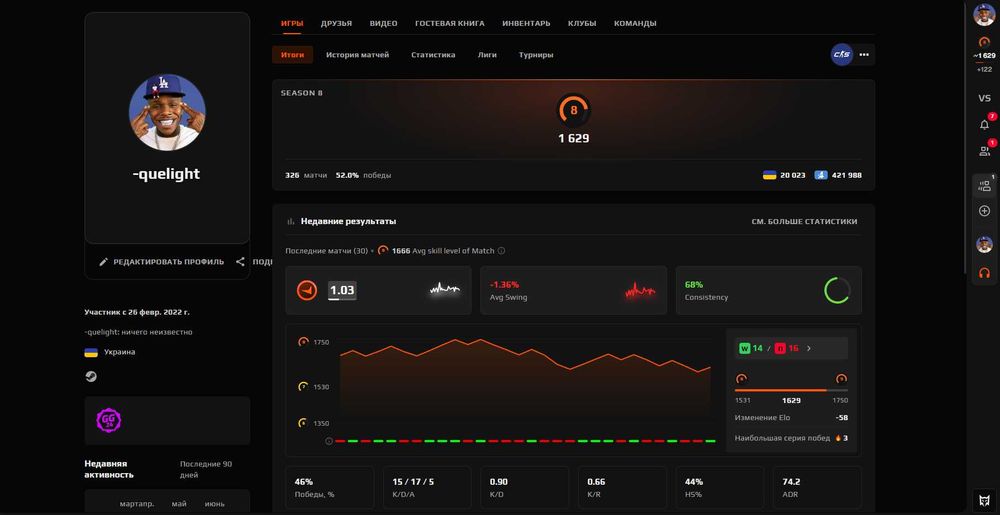Open the Consistency 68% card

(x=768, y=291)
